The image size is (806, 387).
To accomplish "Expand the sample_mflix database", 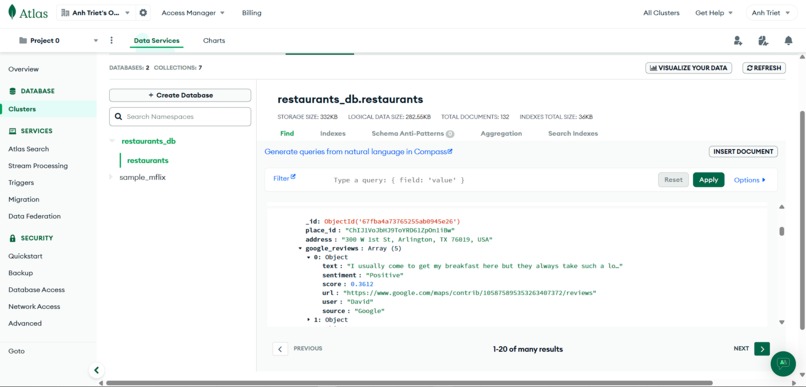I will tap(111, 177).
